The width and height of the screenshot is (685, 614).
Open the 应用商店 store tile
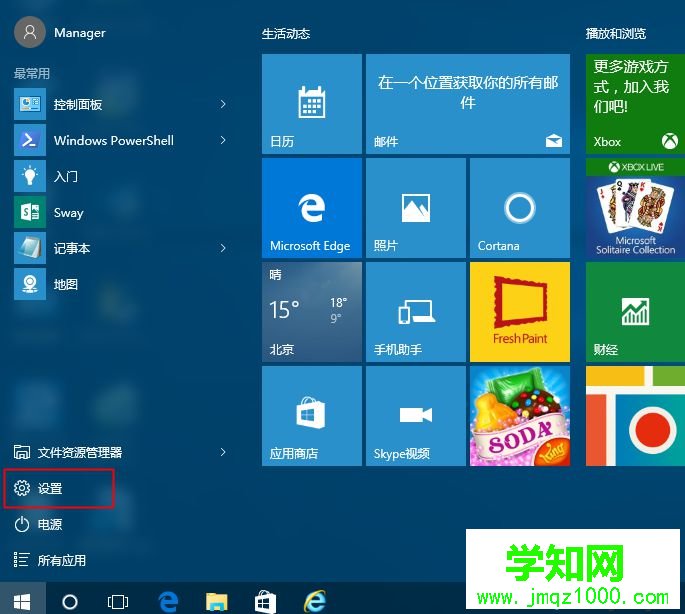coord(311,416)
